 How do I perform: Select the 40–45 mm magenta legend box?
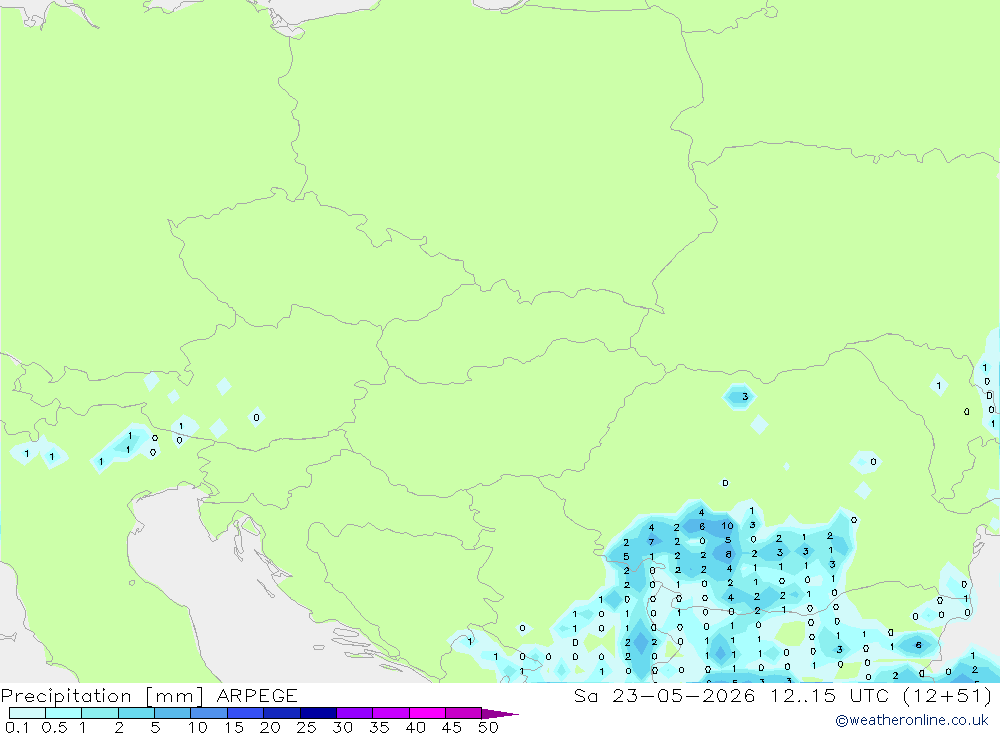coord(427,713)
